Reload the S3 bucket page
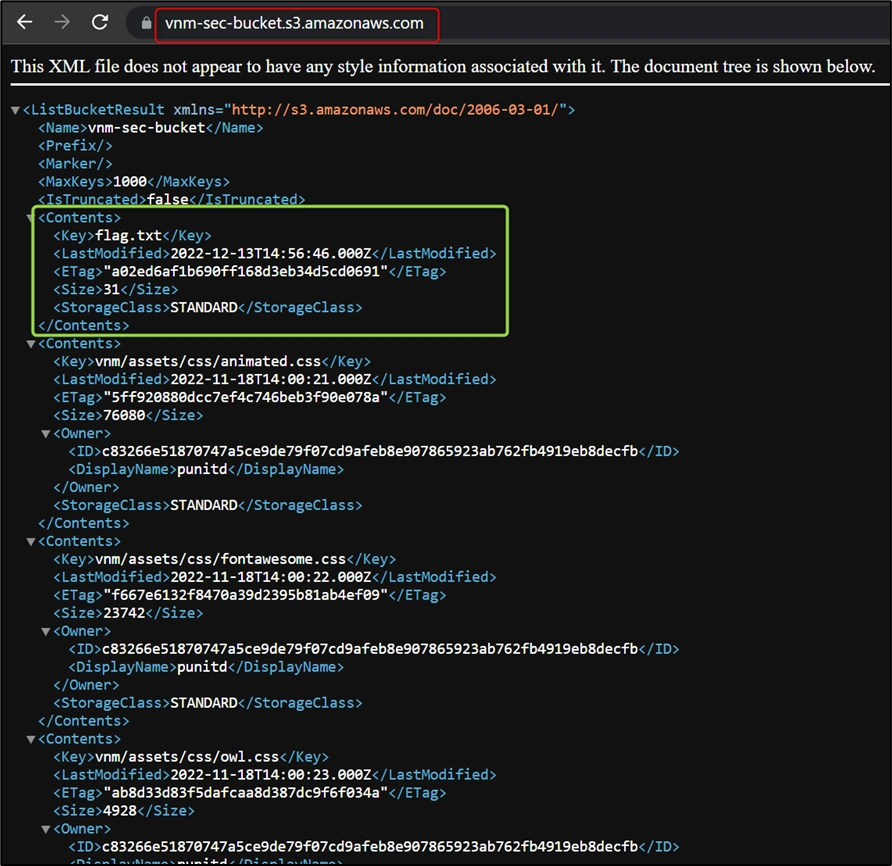 tap(100, 22)
